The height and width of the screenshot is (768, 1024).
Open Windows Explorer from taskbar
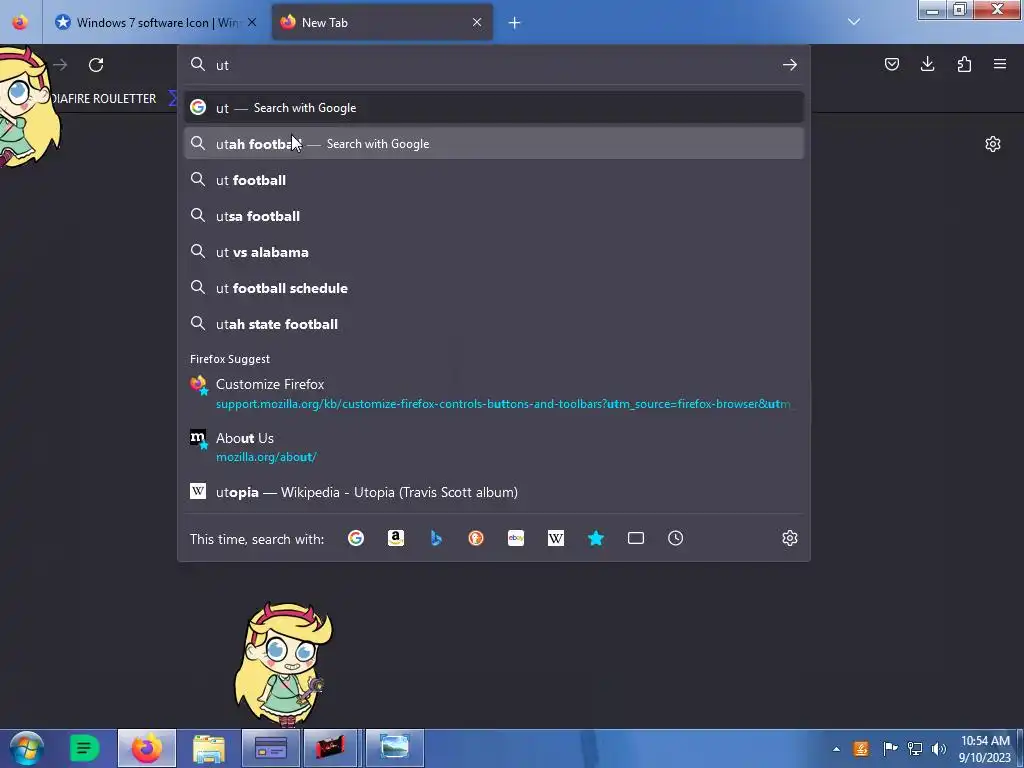[209, 748]
